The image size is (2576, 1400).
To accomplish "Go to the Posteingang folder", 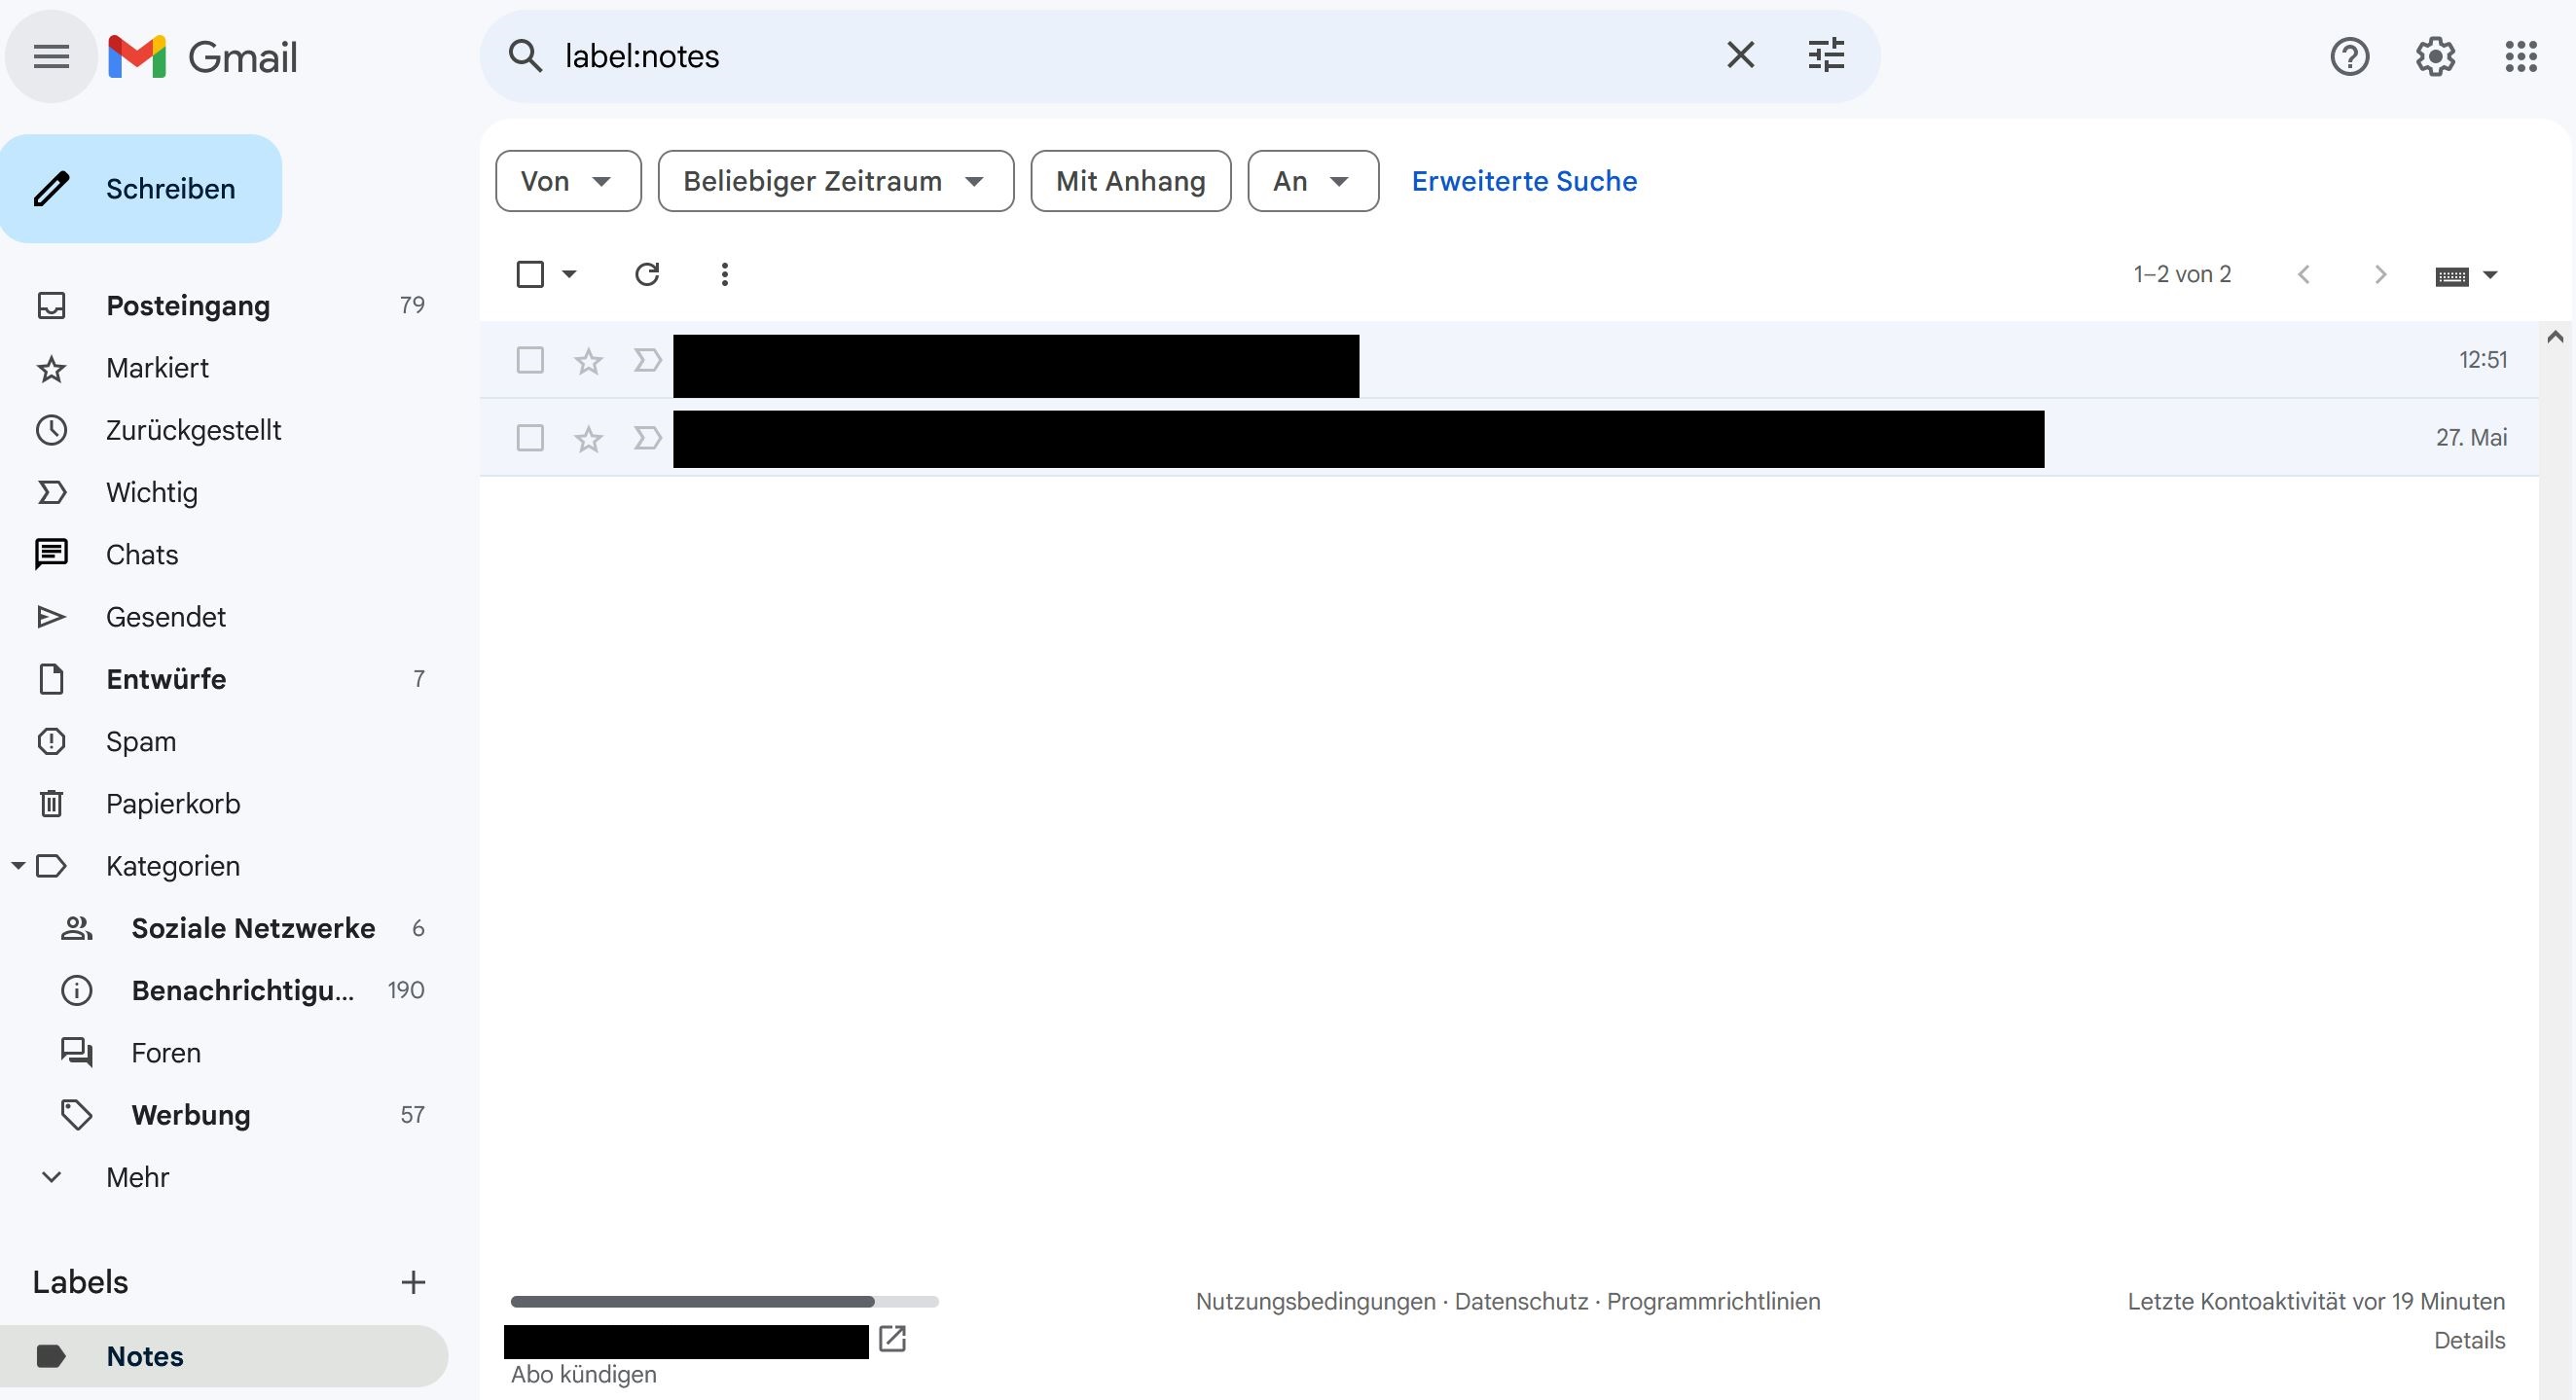I will point(188,306).
